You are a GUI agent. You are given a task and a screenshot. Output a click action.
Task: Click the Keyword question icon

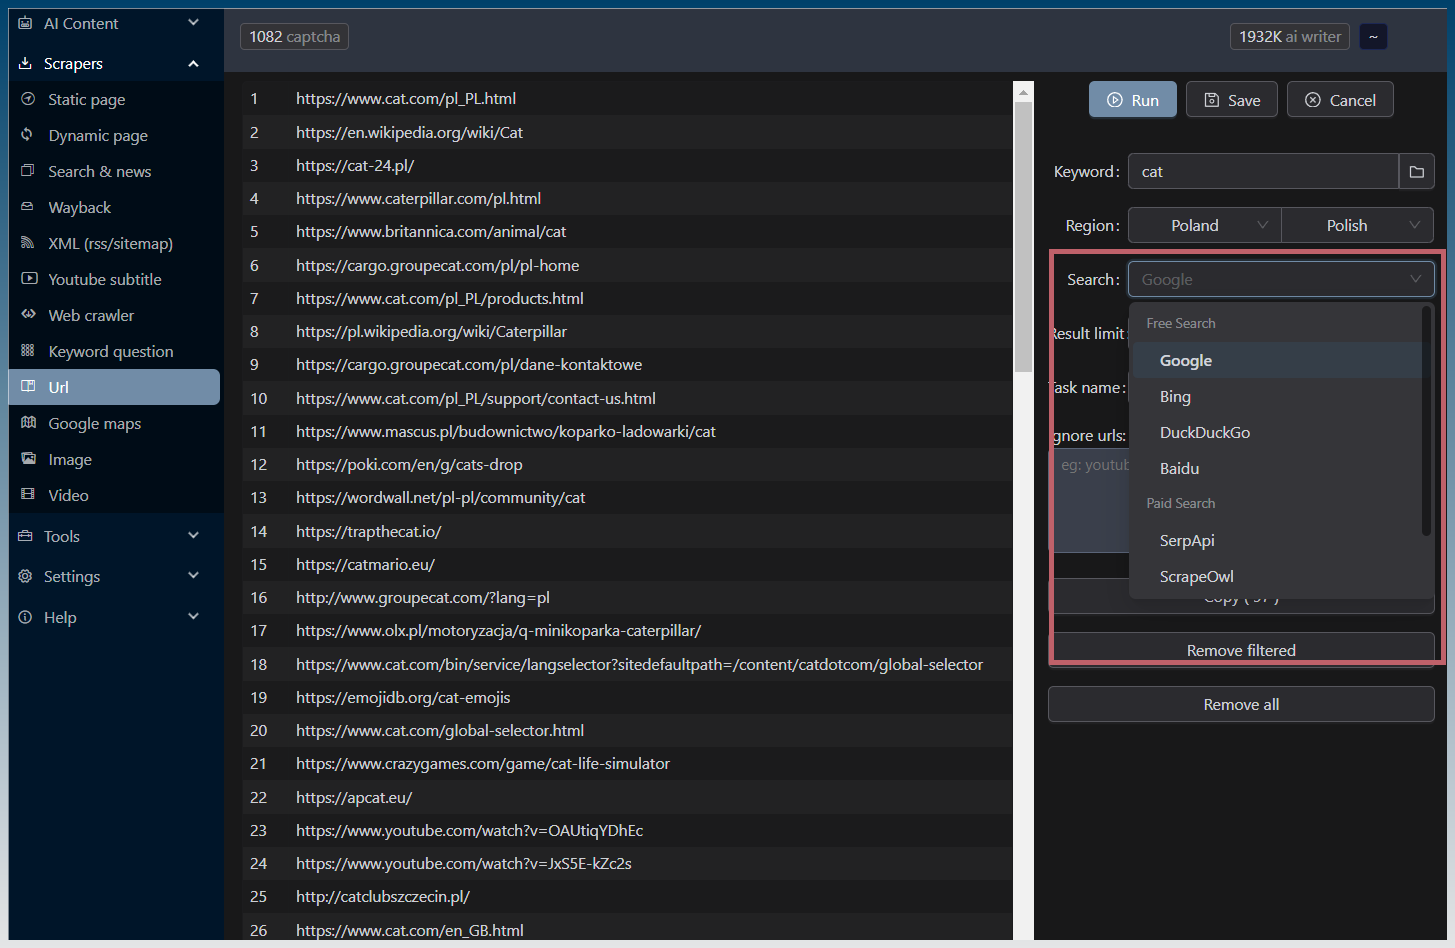click(x=28, y=351)
